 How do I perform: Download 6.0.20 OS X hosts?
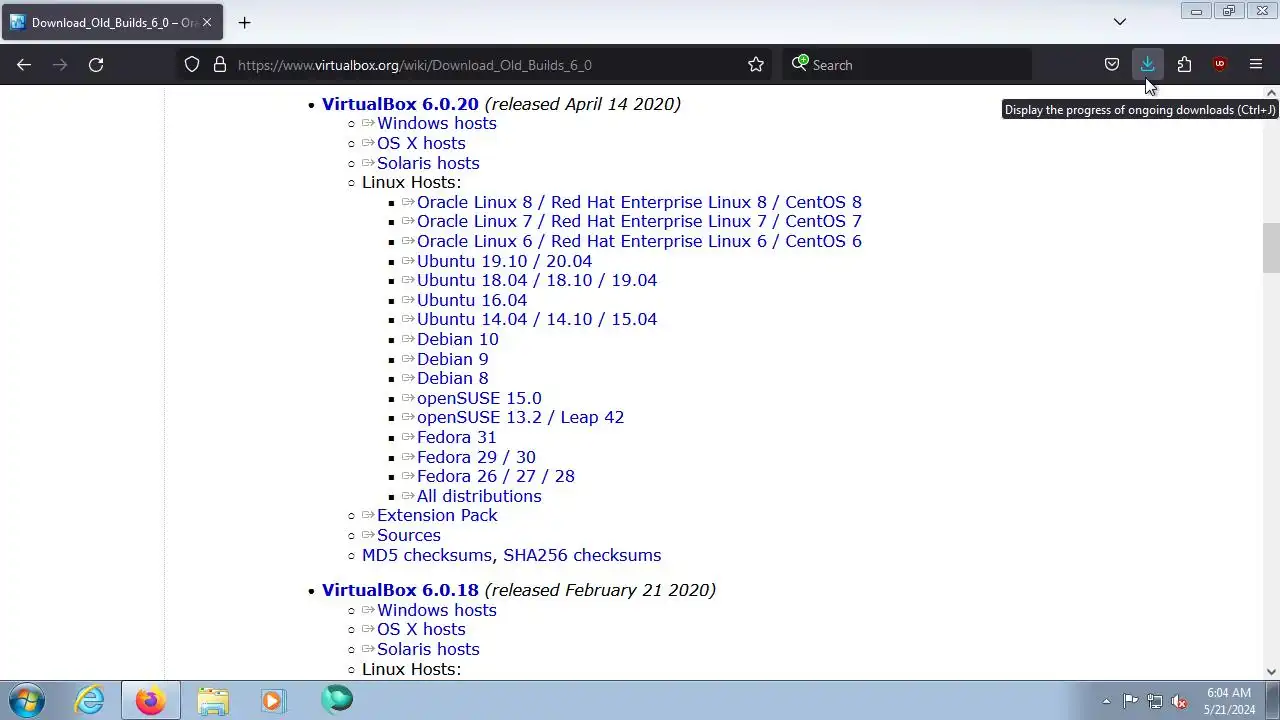click(x=421, y=143)
